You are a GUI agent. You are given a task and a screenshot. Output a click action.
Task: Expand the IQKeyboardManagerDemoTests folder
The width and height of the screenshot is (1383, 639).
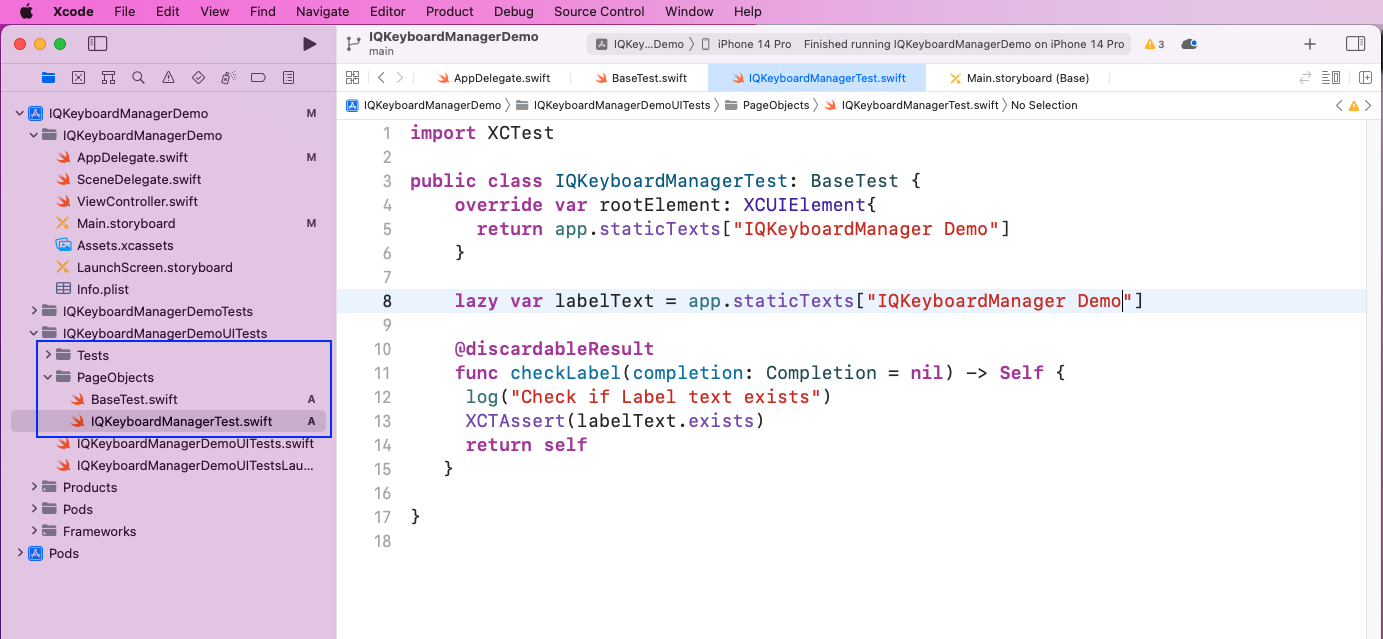click(34, 312)
